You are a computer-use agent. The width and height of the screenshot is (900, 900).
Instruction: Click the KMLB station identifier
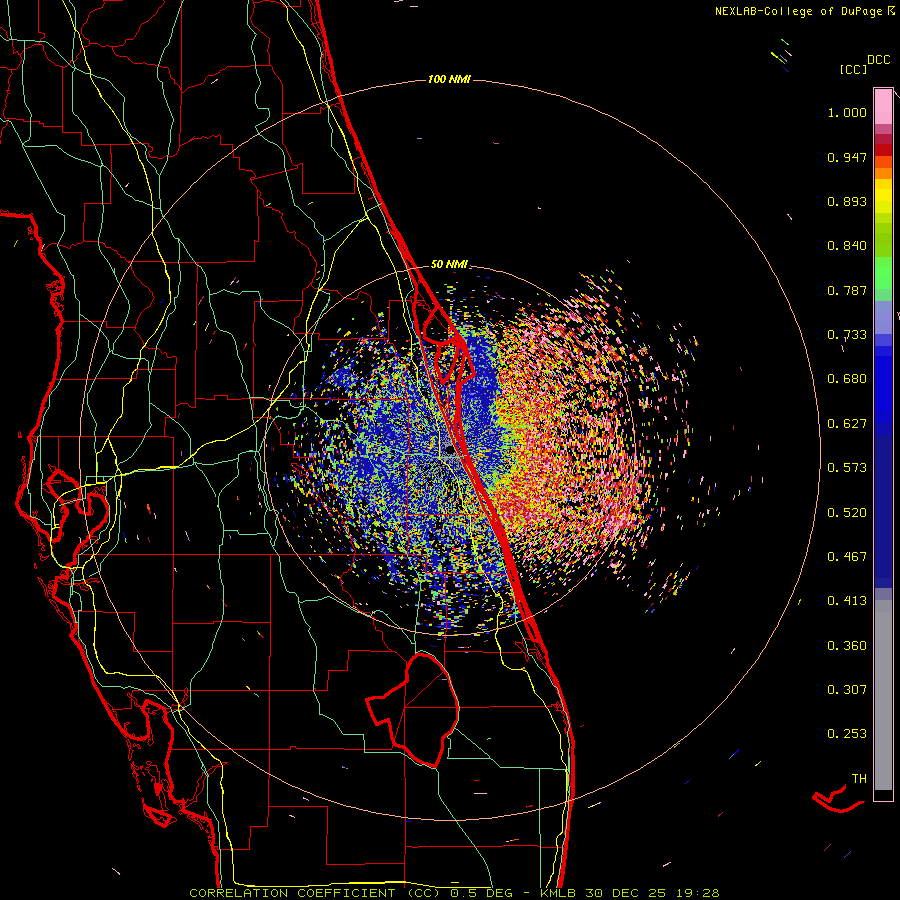coord(557,893)
